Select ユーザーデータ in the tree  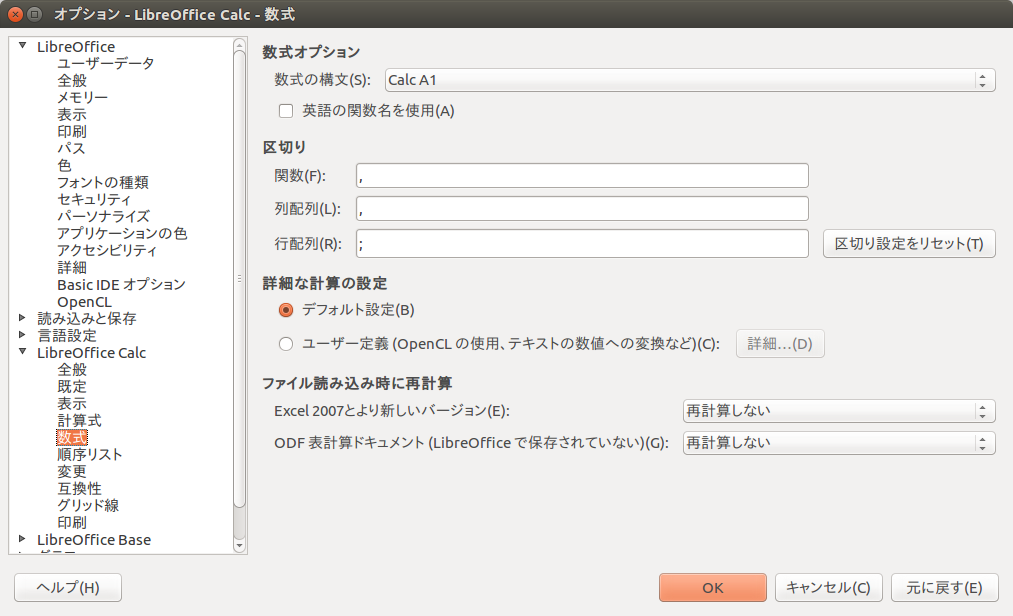[x=105, y=63]
